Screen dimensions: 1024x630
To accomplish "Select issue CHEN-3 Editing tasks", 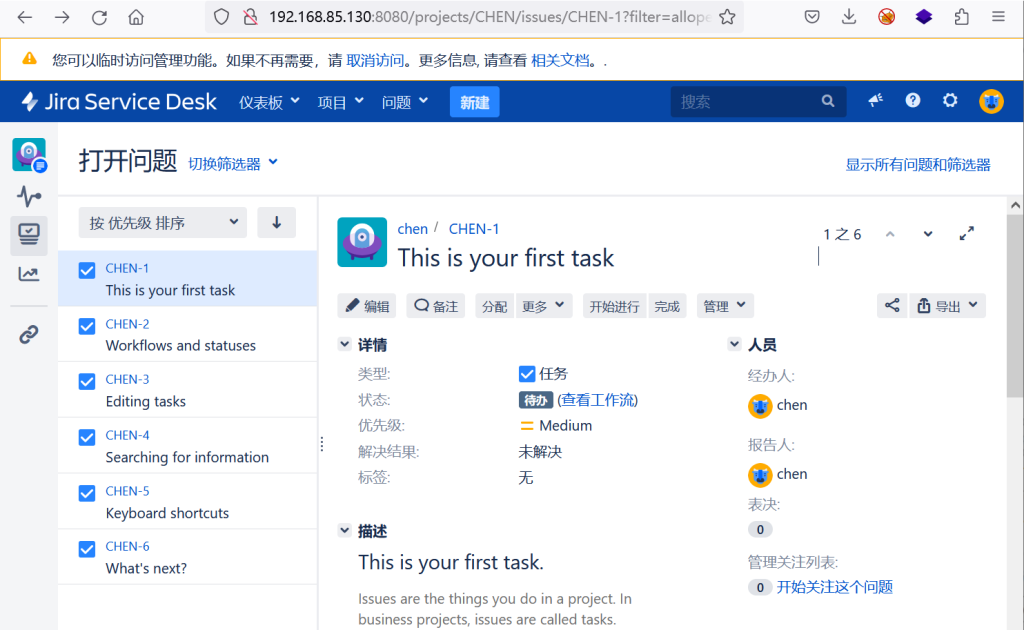I will [188, 390].
